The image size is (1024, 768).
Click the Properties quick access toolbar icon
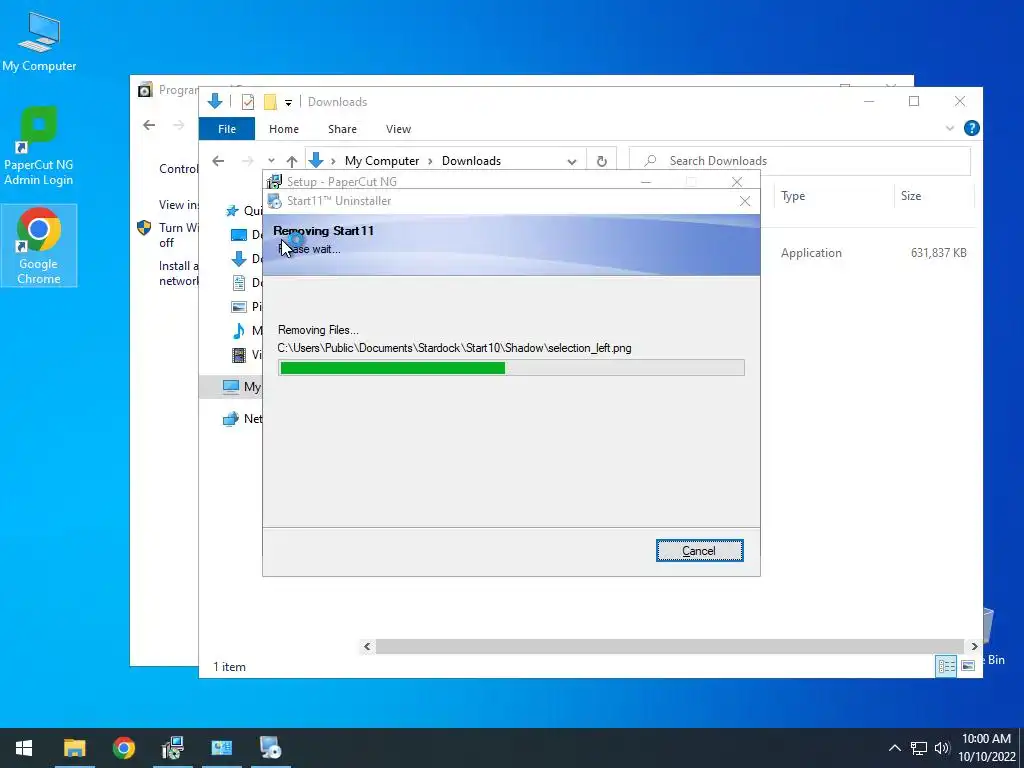point(248,102)
